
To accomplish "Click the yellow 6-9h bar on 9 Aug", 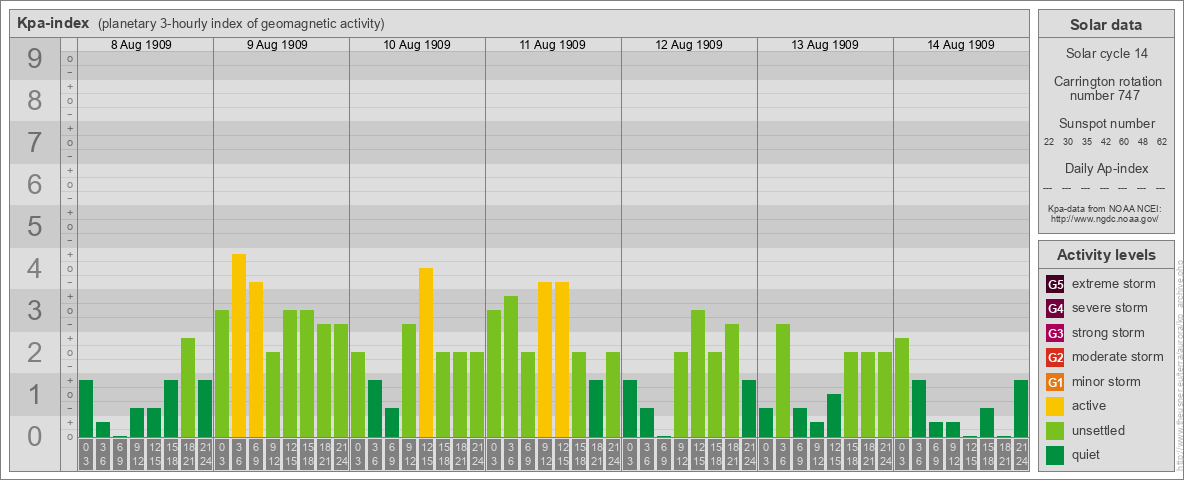I will coord(256,359).
